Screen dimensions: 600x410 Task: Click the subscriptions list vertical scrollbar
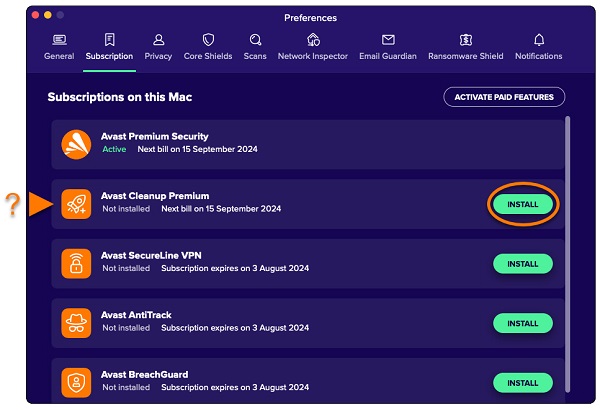[x=569, y=200]
